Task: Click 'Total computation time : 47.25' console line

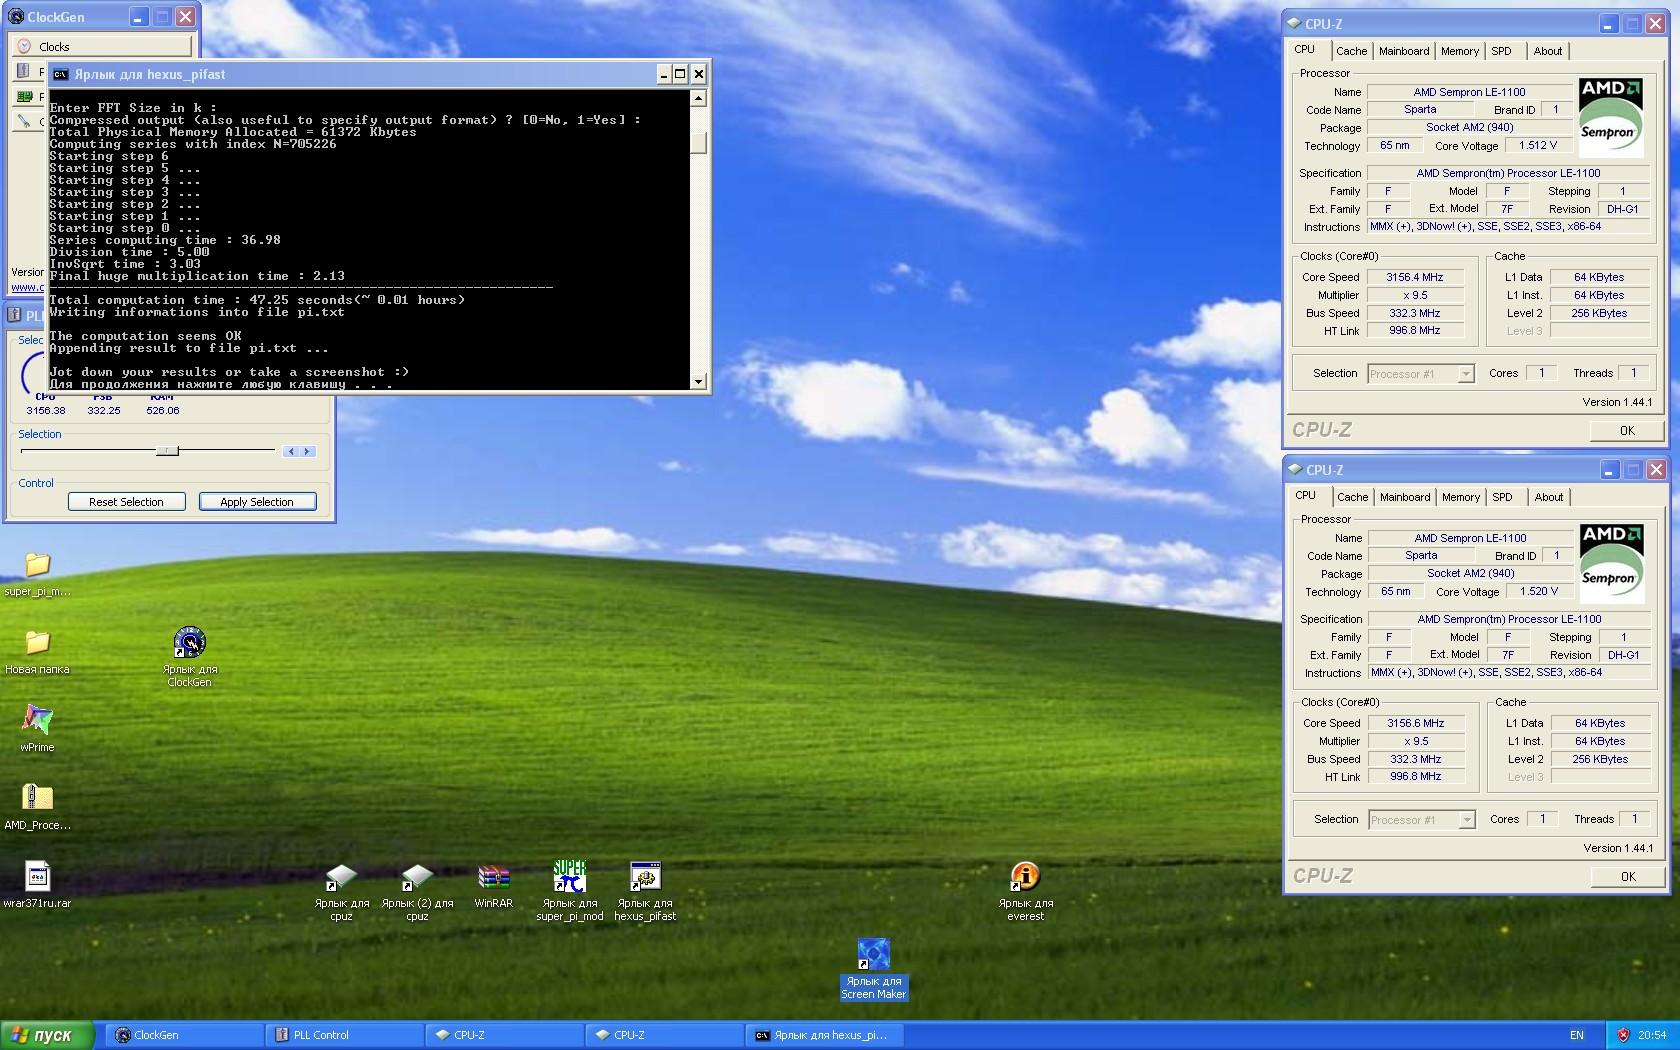Action: click(257, 300)
